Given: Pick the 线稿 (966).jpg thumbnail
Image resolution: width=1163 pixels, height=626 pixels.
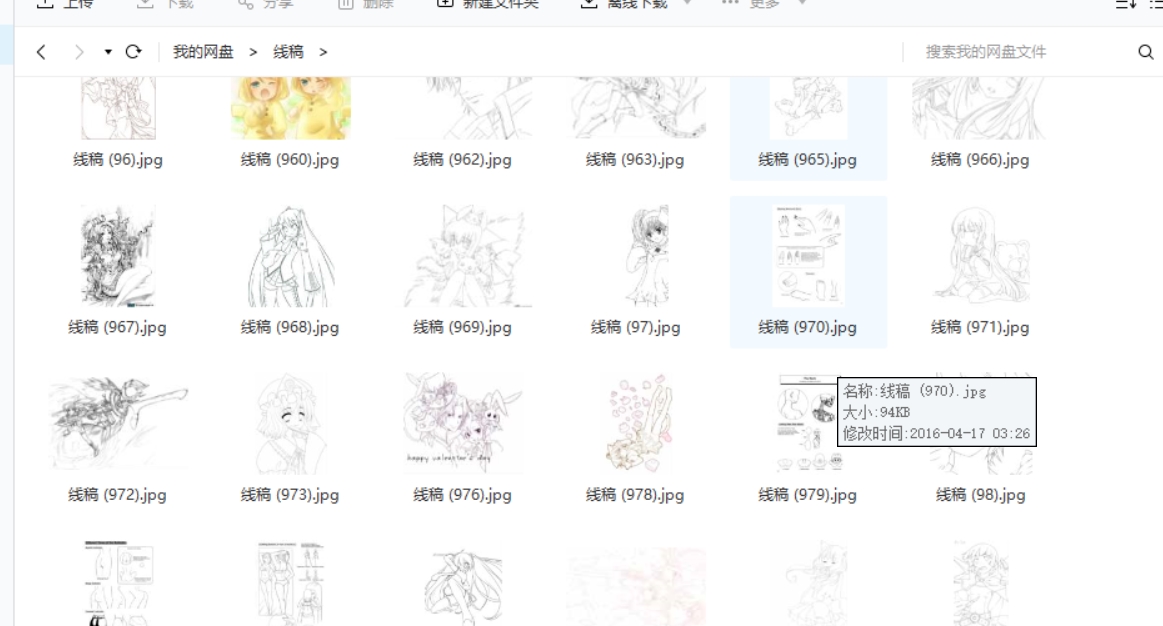Looking at the screenshot, I should 980,108.
